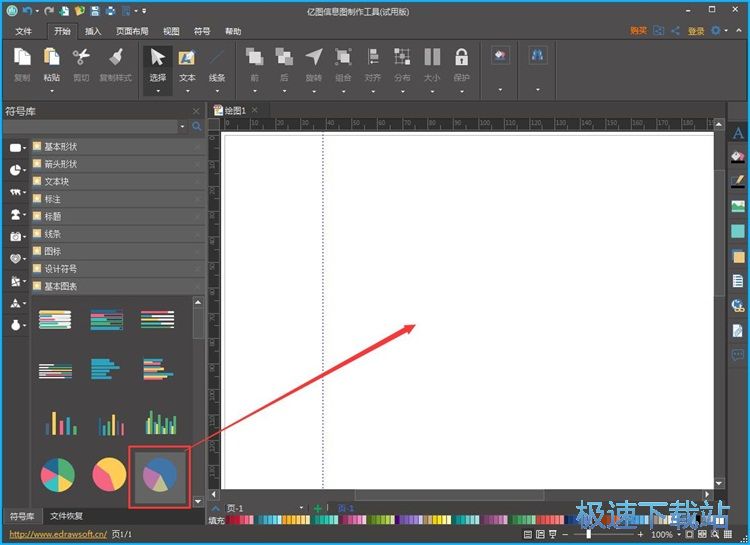Expand the Line (线条) dropdown arrow
The image size is (750, 545).
[217, 91]
